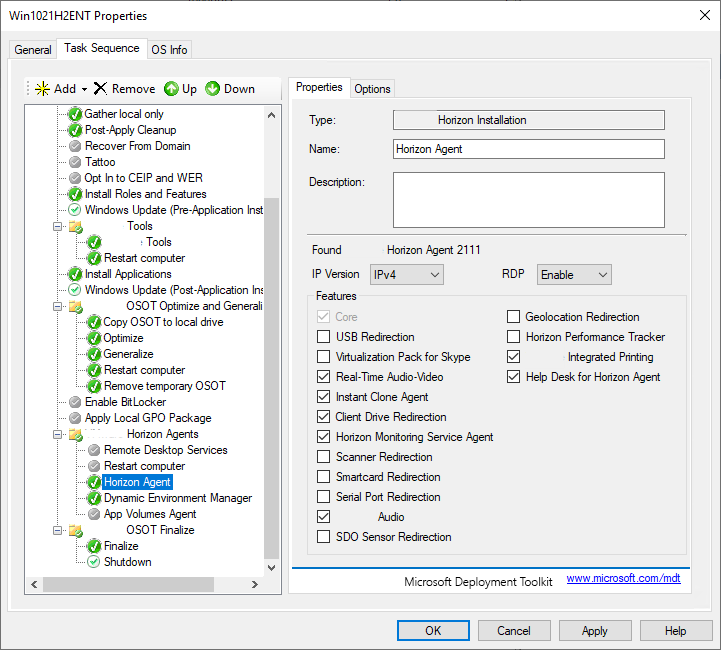Click the OSOT Optimize folder icon
The width and height of the screenshot is (721, 650).
click(x=75, y=306)
